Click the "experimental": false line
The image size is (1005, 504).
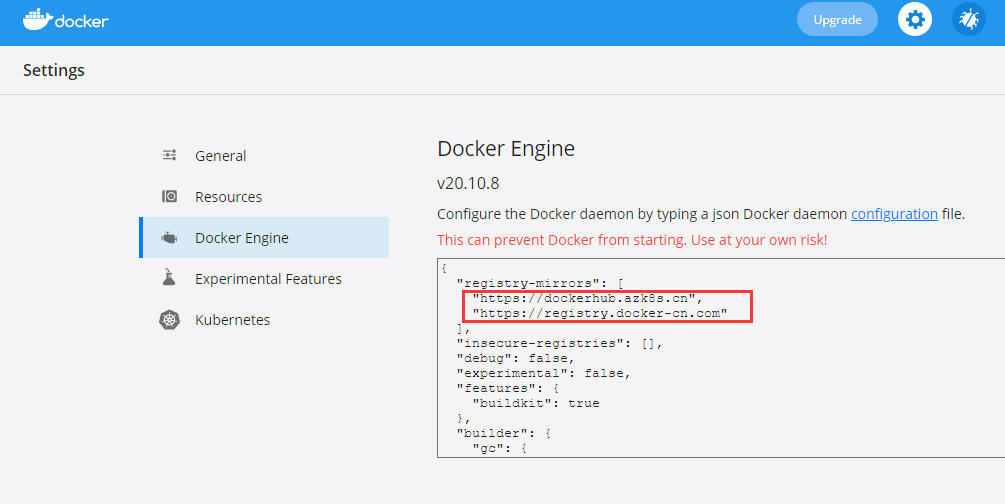point(544,373)
